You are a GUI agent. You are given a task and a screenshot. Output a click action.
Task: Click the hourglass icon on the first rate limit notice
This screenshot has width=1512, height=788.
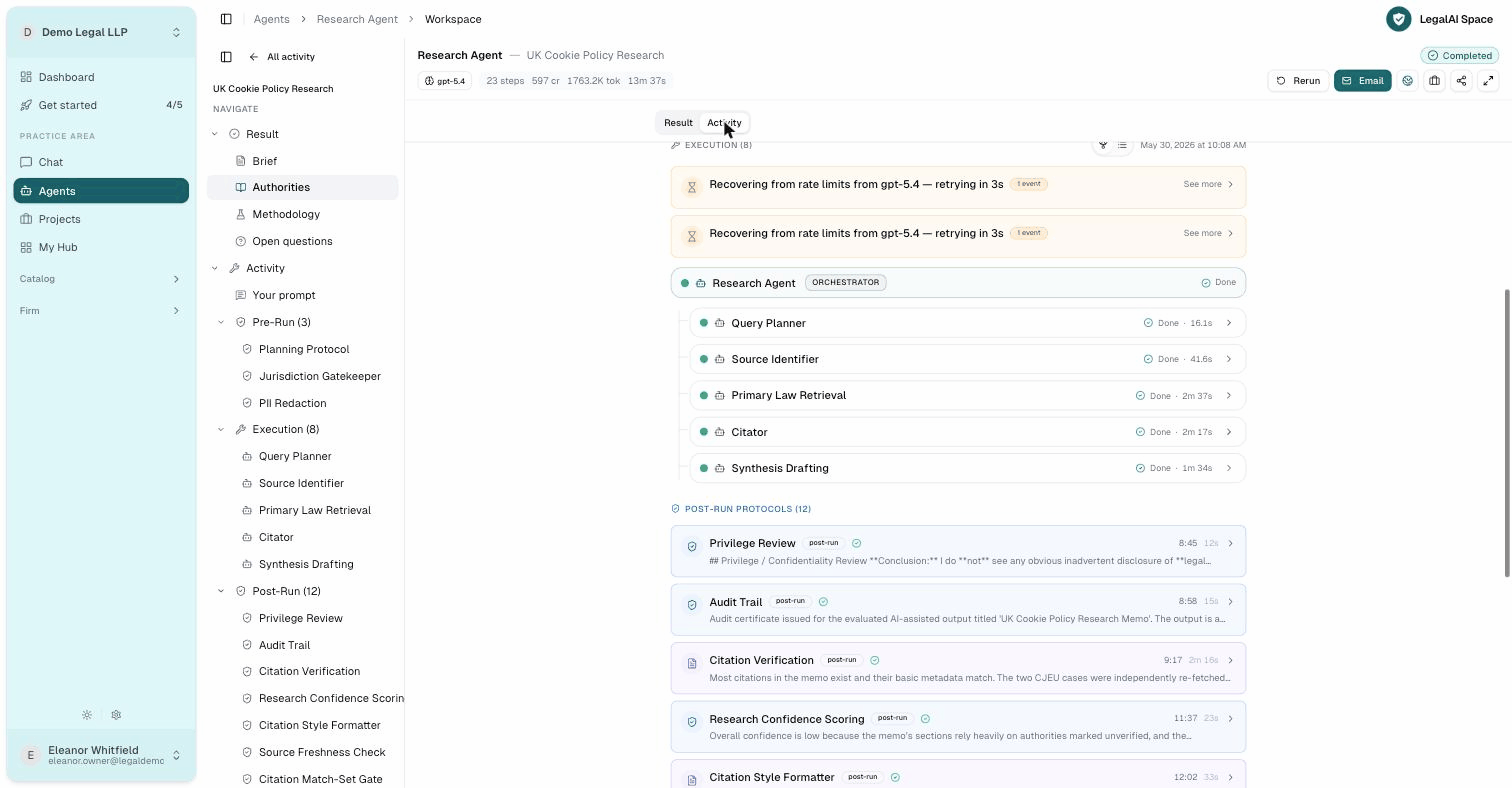tap(691, 187)
